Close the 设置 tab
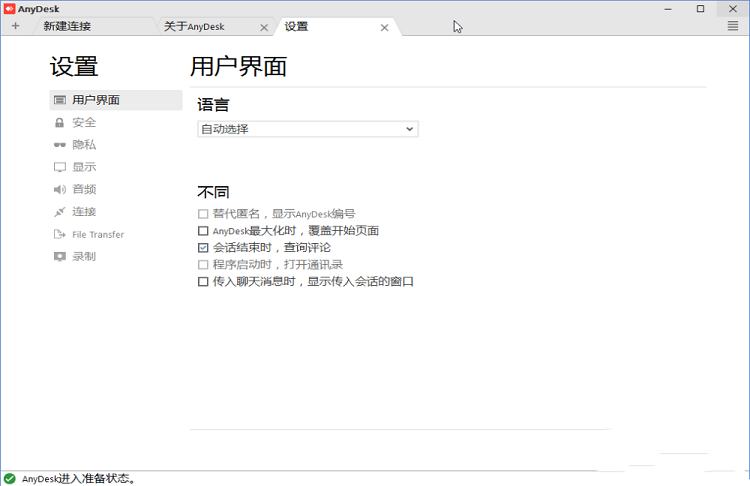Screen dimensions: 750x486 point(384,27)
